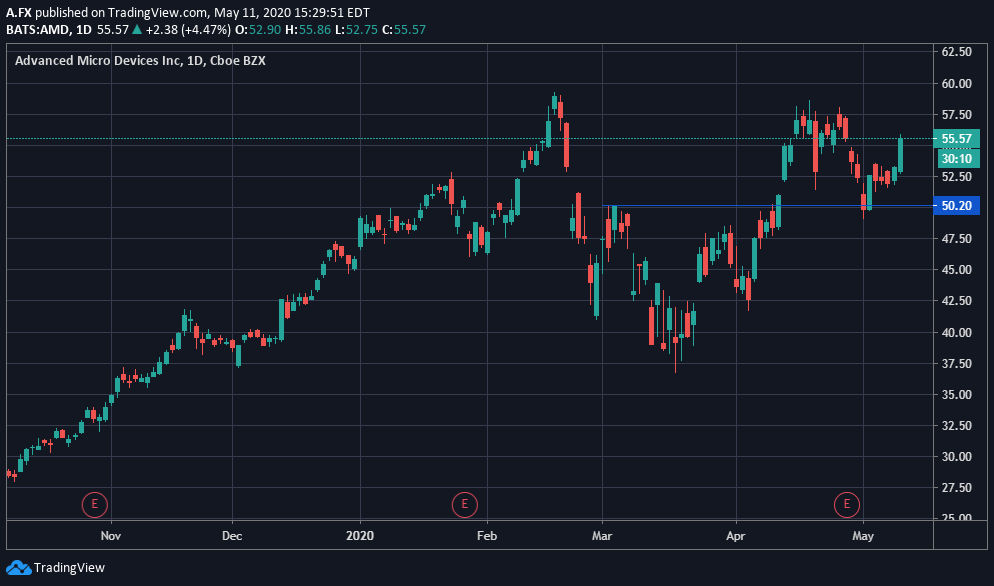Click the 27.50 price axis label

click(957, 488)
